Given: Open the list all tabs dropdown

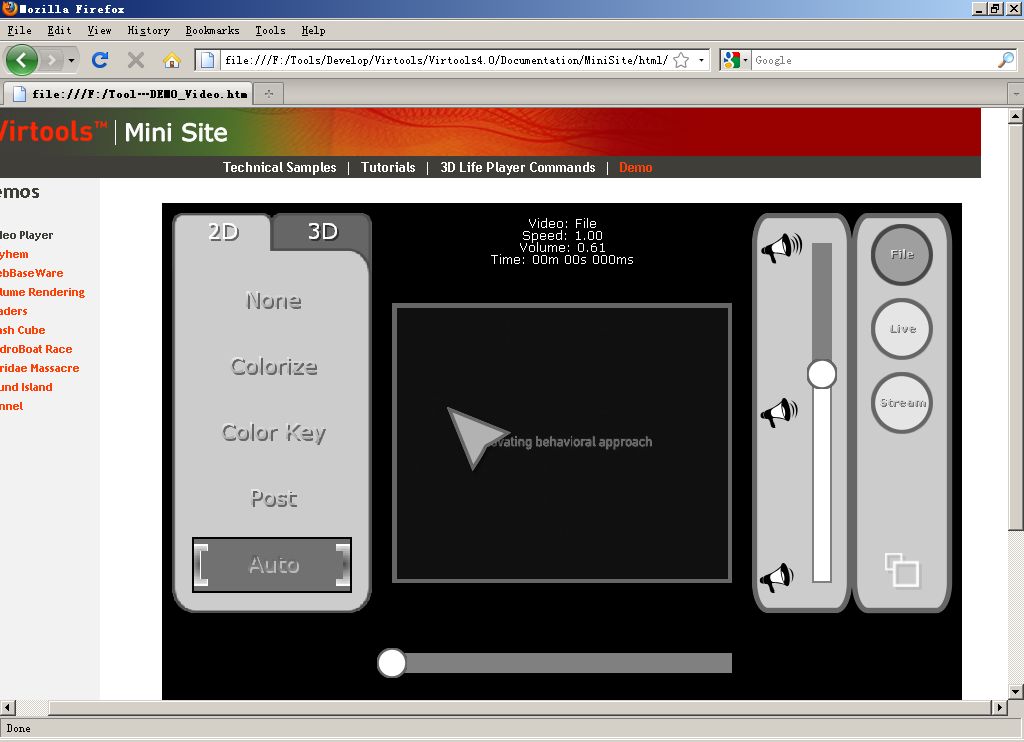Looking at the screenshot, I should point(1015,93).
